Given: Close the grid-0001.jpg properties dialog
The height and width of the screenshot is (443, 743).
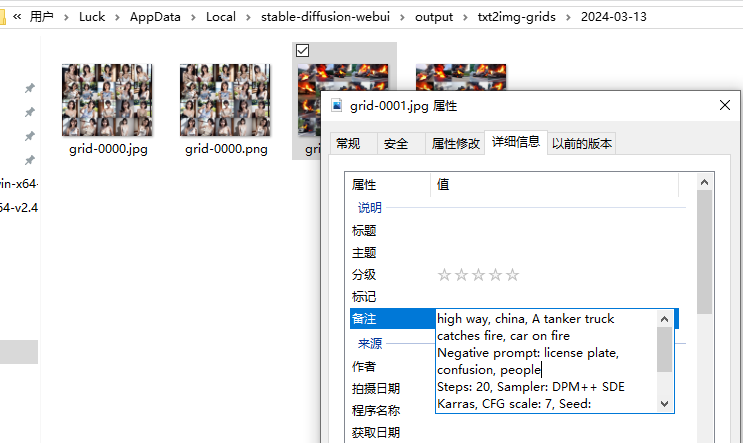Looking at the screenshot, I should click(x=723, y=105).
